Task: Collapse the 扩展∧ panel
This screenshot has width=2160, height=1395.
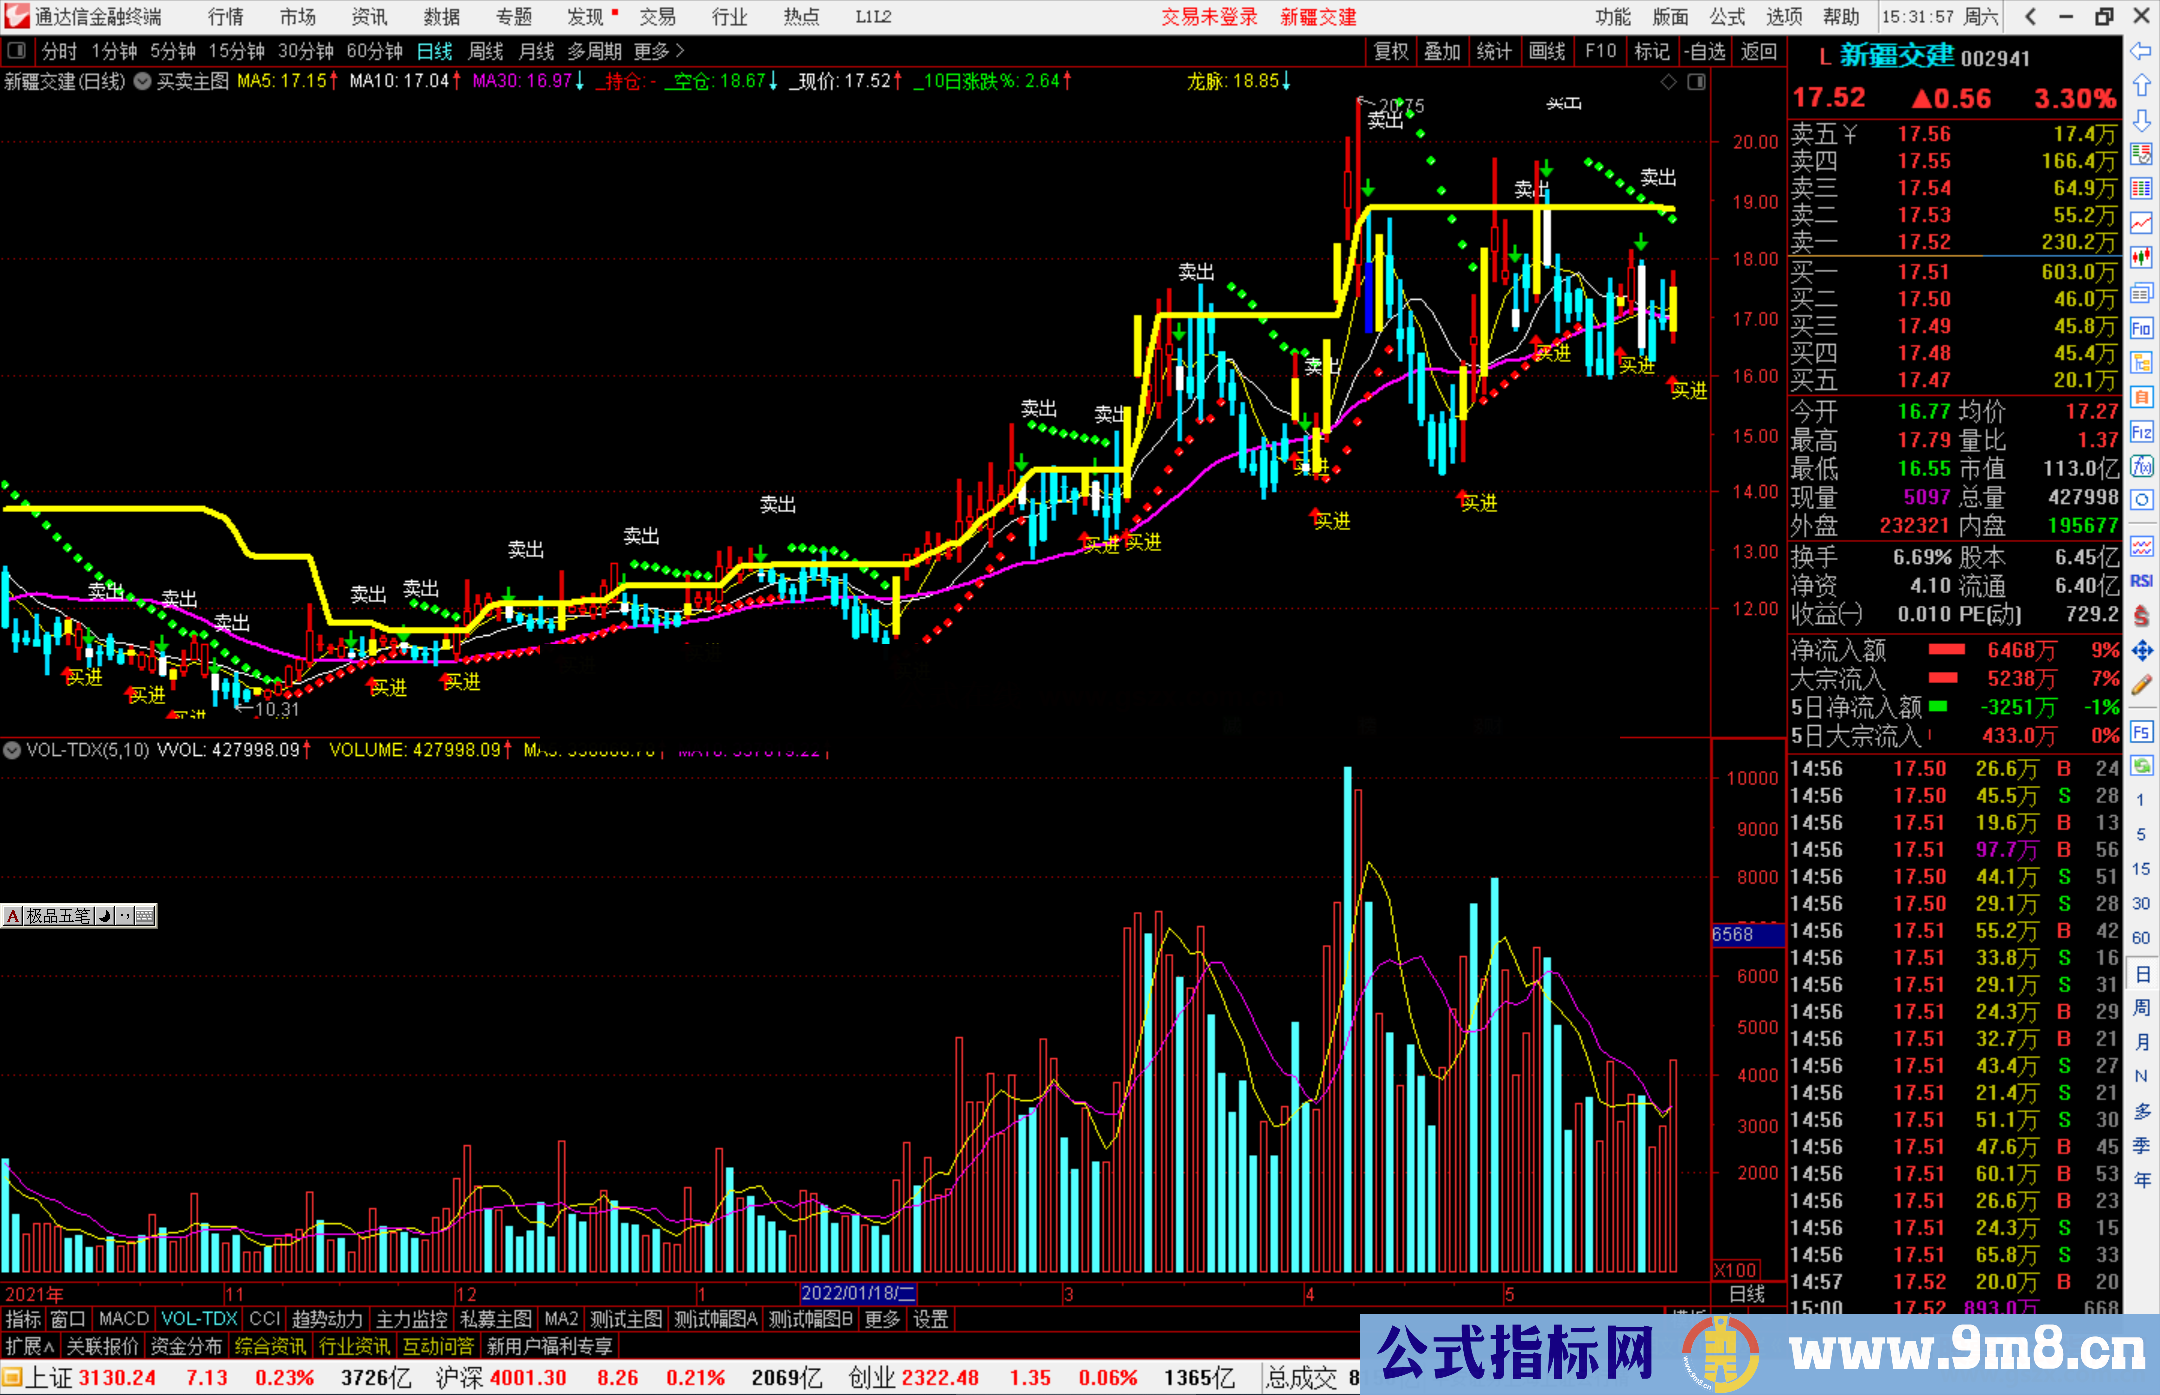Action: 30,1346
